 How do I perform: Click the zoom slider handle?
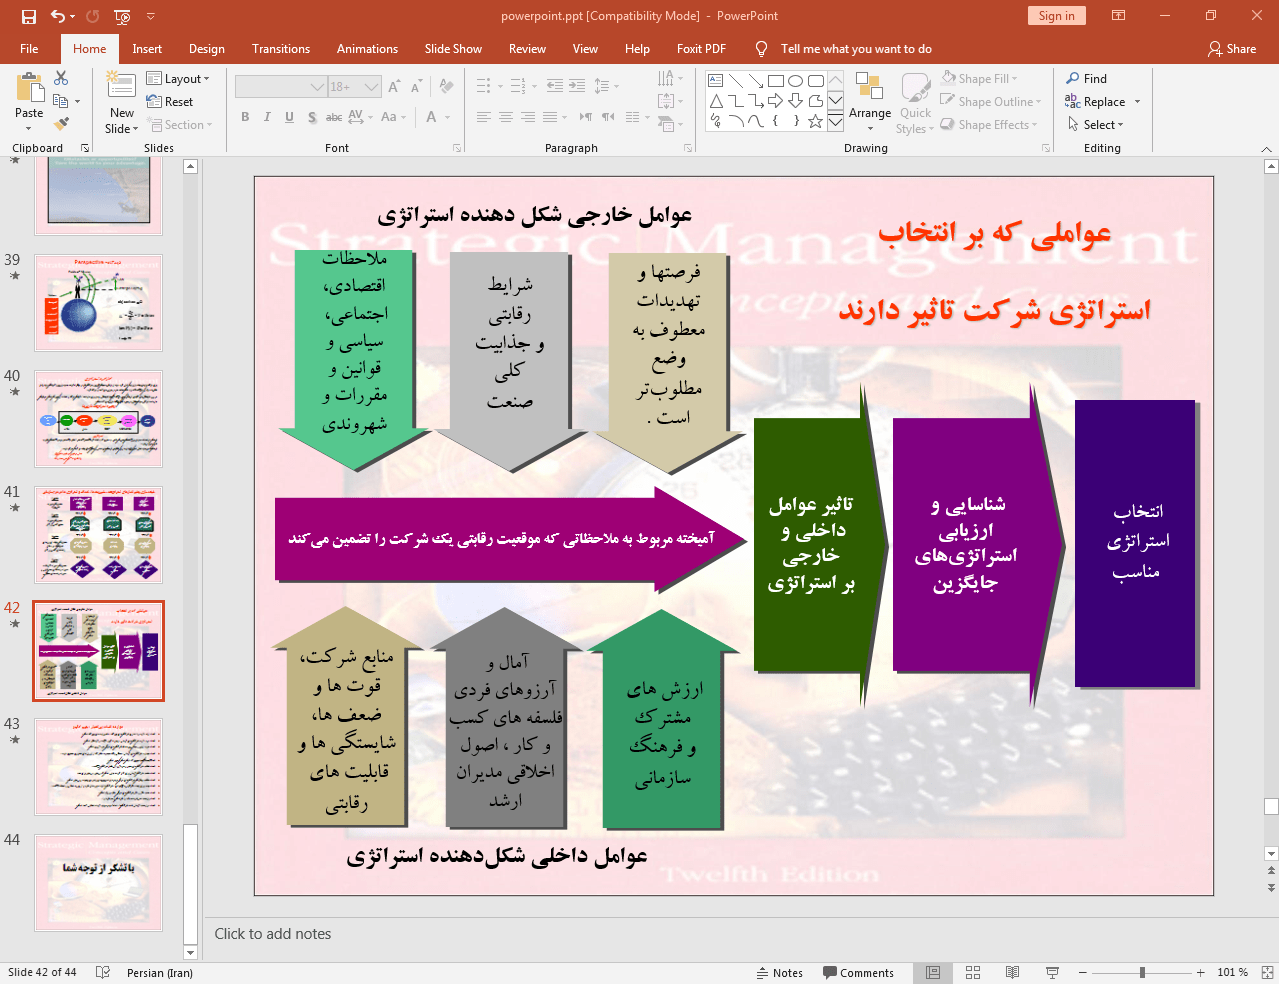click(x=1142, y=973)
